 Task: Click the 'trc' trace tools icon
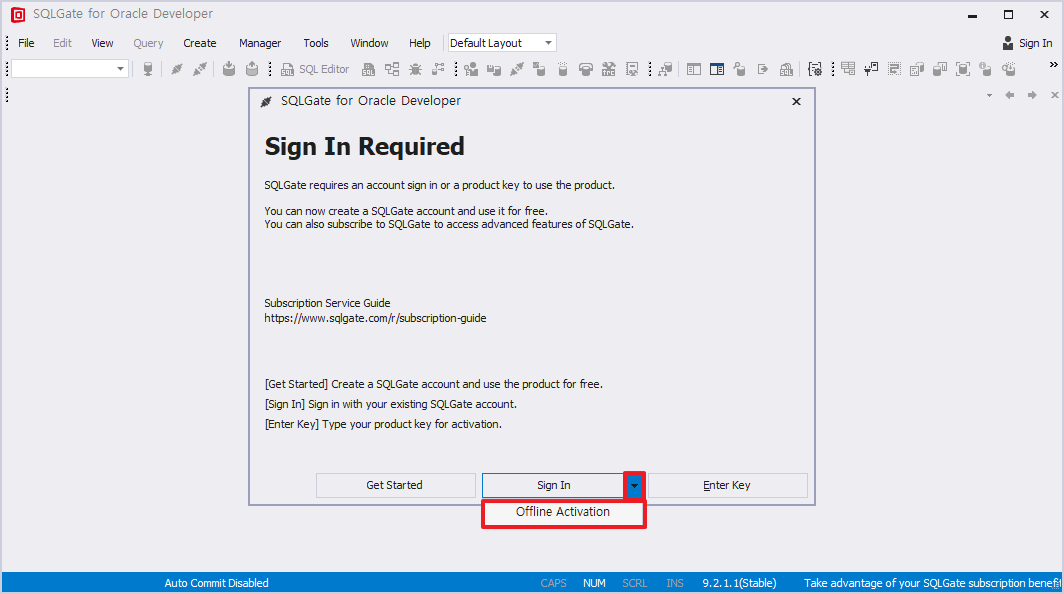pyautogui.click(x=609, y=69)
